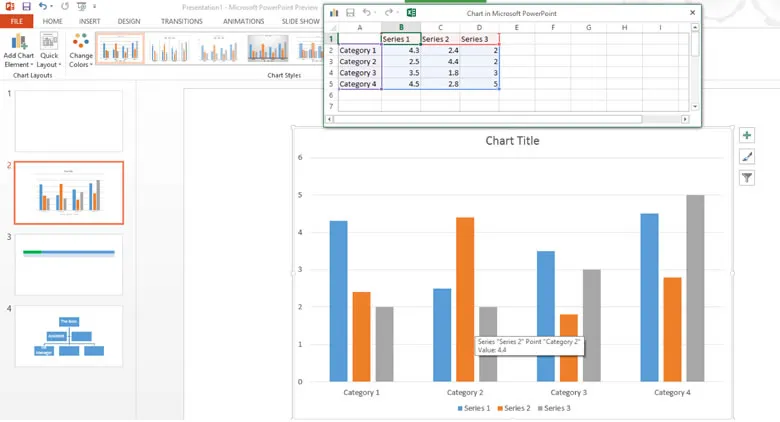Click Start From Beginning presentation icon
Screen dimensions: 780x422
82,6
